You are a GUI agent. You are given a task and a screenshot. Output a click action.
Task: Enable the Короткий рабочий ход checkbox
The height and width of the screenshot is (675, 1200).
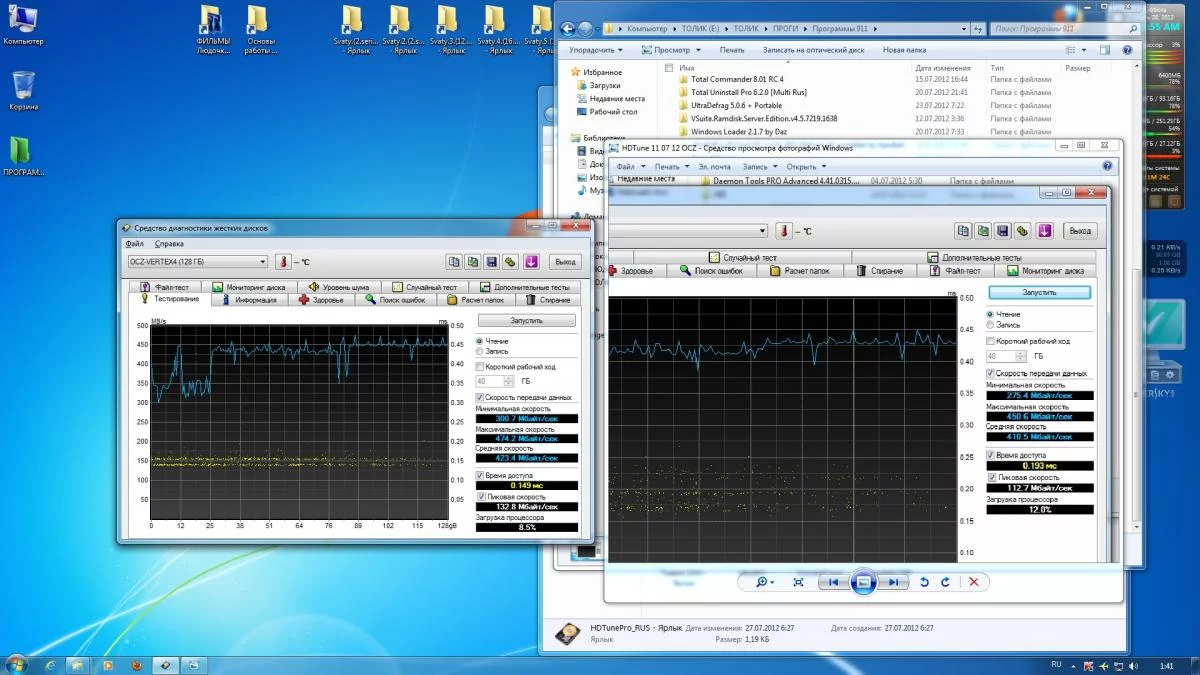pos(480,367)
